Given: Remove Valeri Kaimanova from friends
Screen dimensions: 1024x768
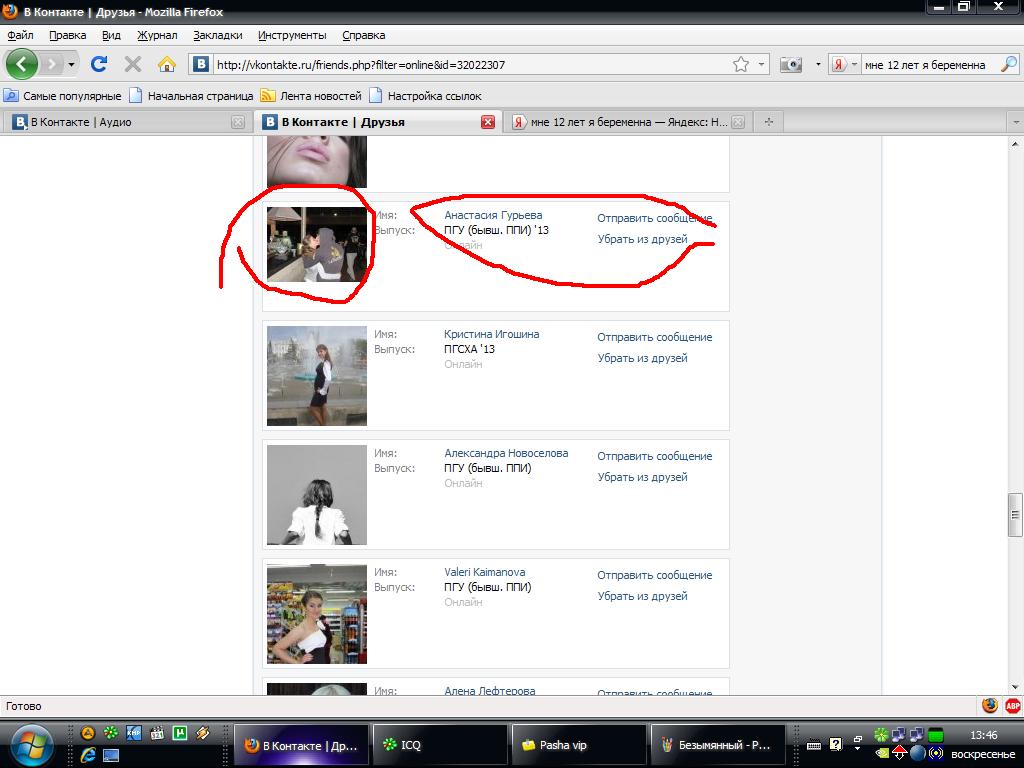Looking at the screenshot, I should [643, 596].
